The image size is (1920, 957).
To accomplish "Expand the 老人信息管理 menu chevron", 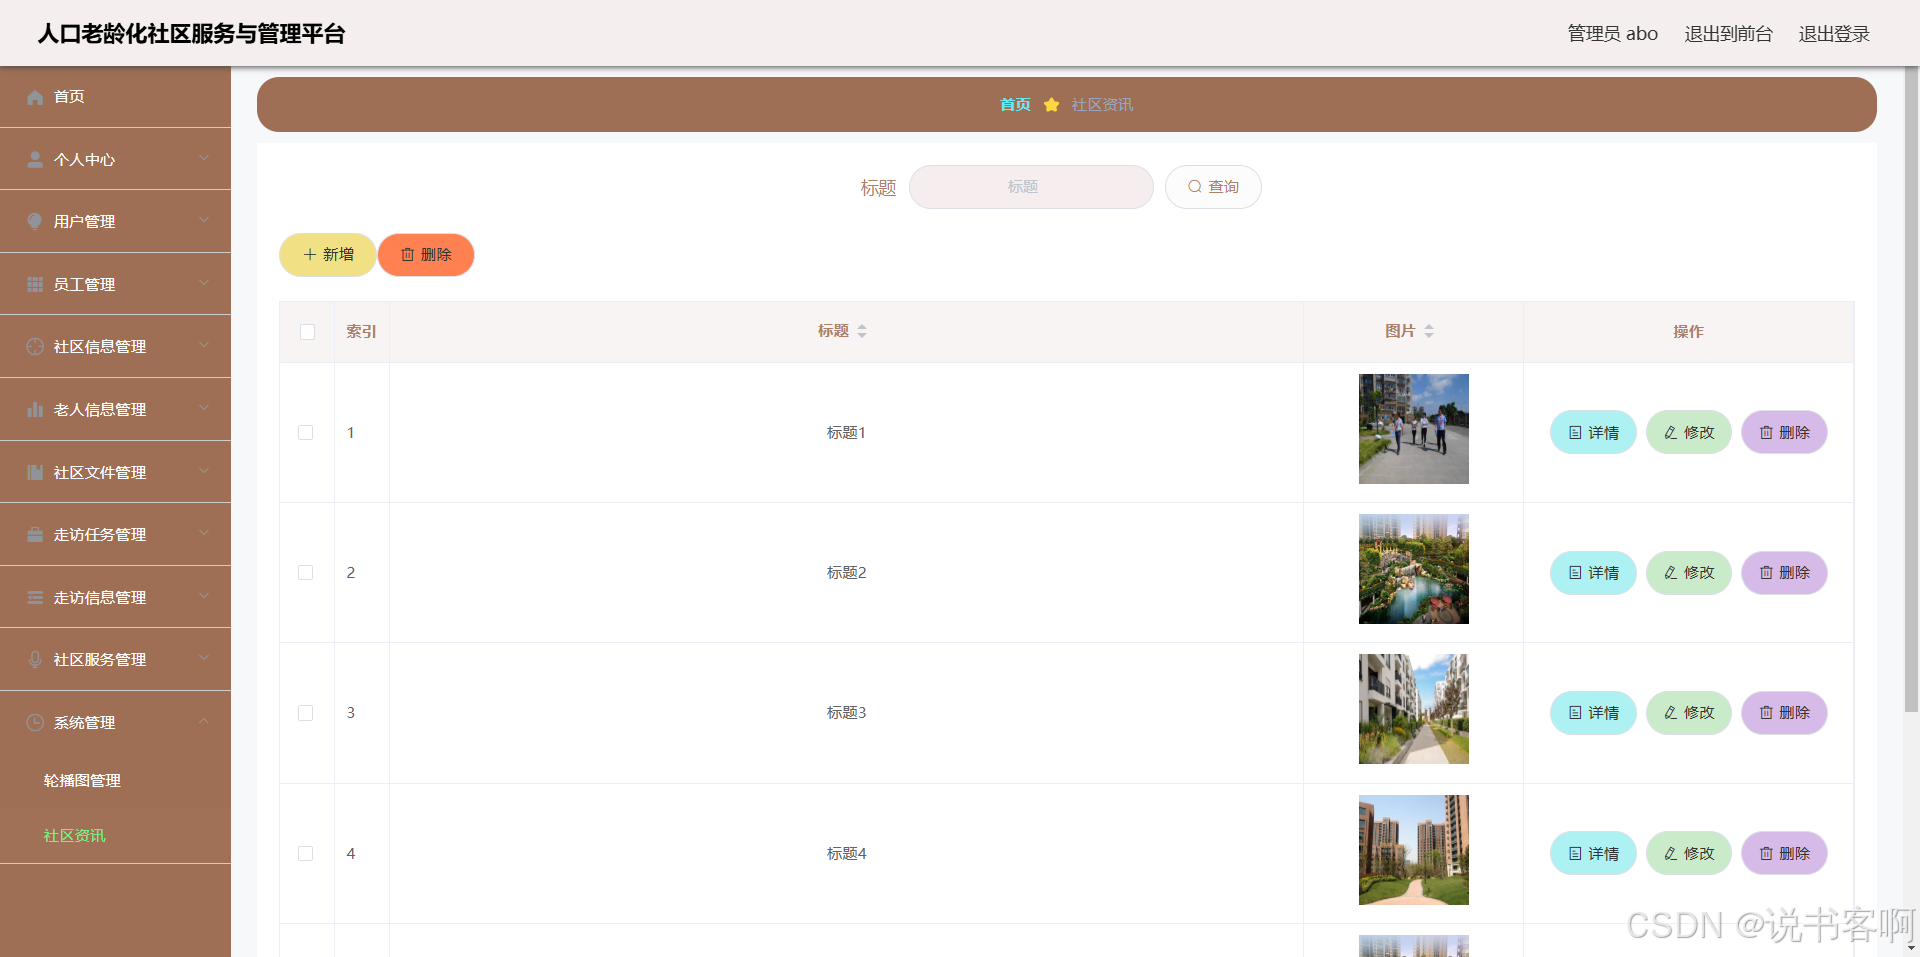I will pos(204,408).
